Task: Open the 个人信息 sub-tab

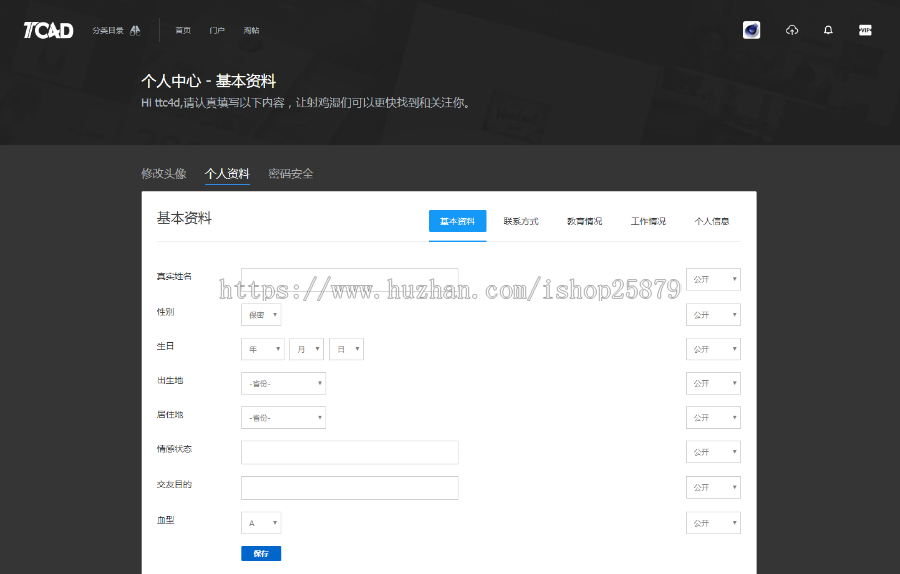Action: pos(712,221)
